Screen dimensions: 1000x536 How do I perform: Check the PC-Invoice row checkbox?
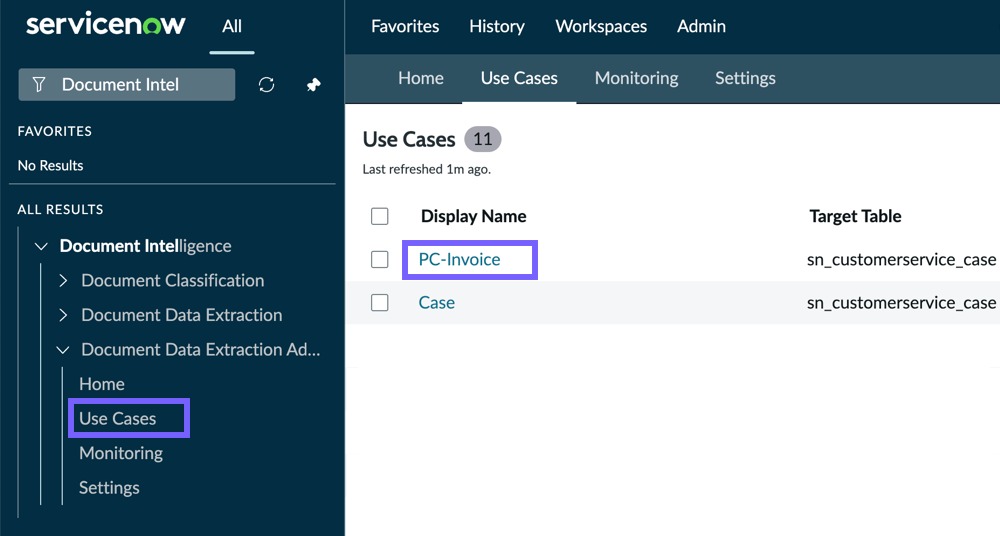379,259
